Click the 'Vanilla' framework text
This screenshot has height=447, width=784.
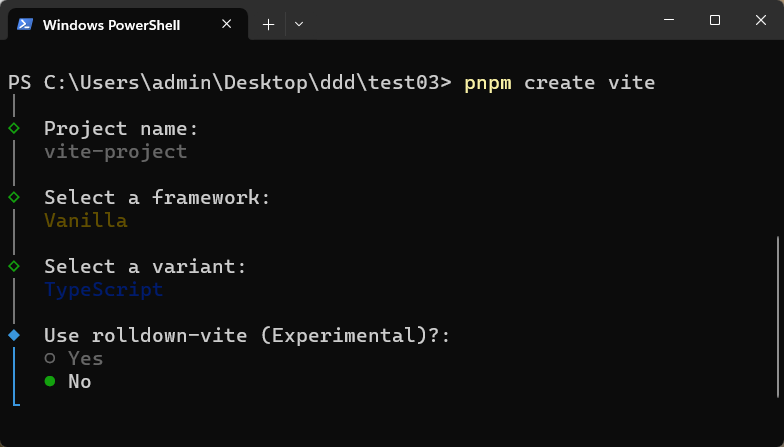86,220
